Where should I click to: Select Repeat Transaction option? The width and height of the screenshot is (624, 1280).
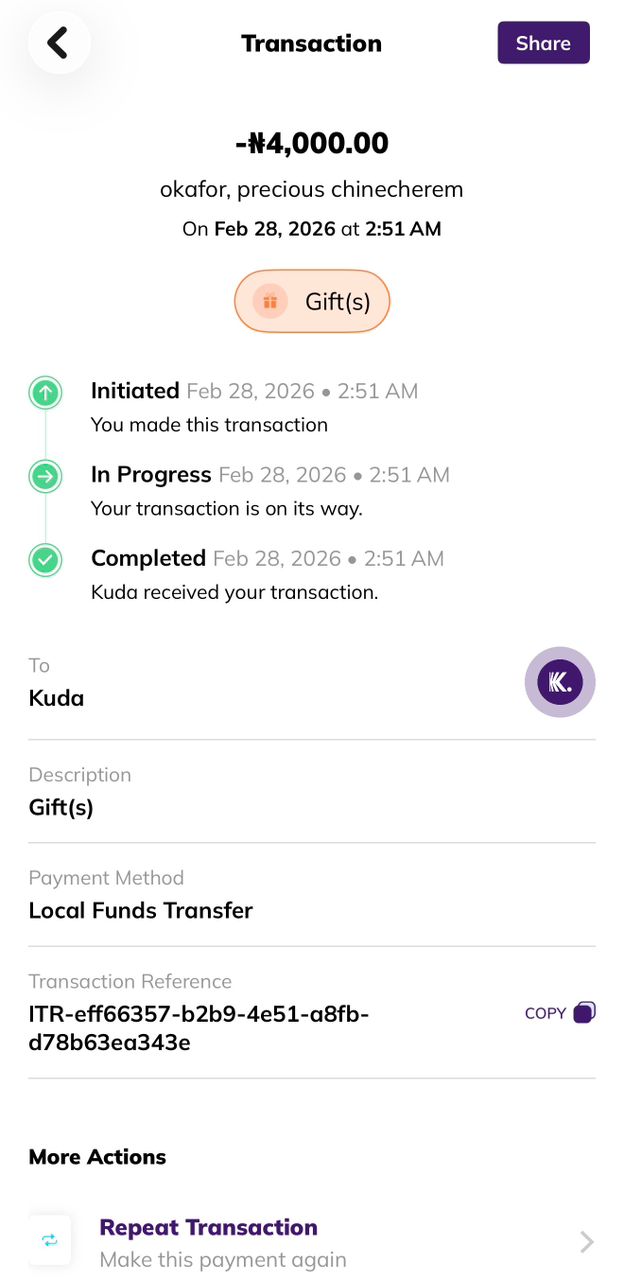tap(208, 1228)
